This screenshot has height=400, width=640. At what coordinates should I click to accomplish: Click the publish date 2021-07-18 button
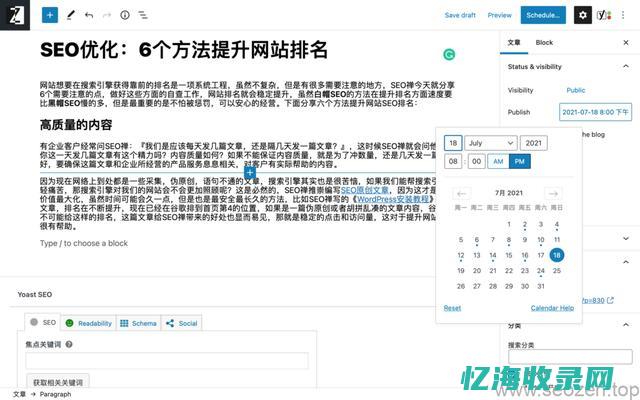(595, 112)
